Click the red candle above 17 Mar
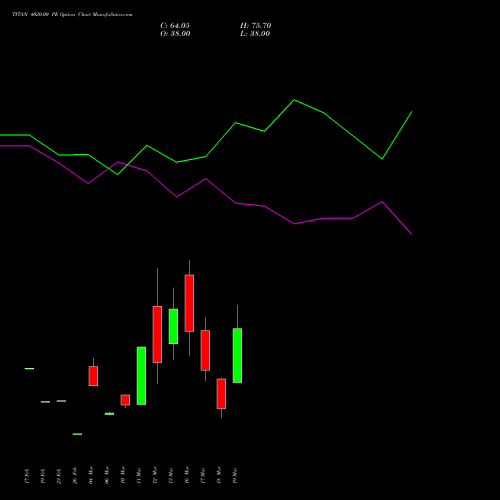Image resolution: width=500 pixels, height=500 pixels. (205, 350)
